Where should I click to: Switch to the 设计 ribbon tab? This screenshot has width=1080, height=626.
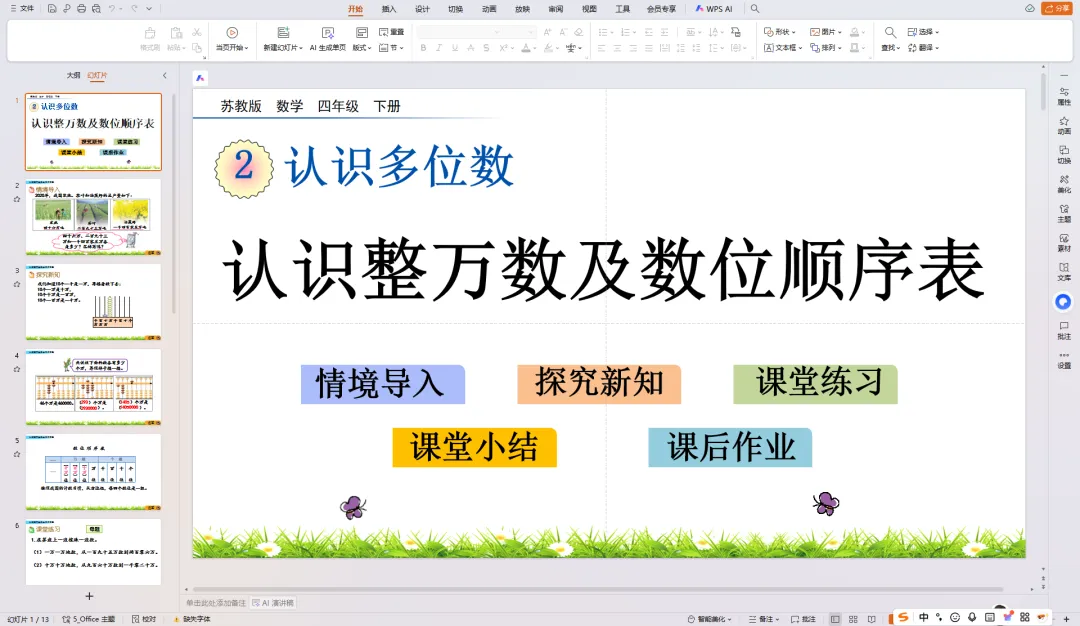422,9
